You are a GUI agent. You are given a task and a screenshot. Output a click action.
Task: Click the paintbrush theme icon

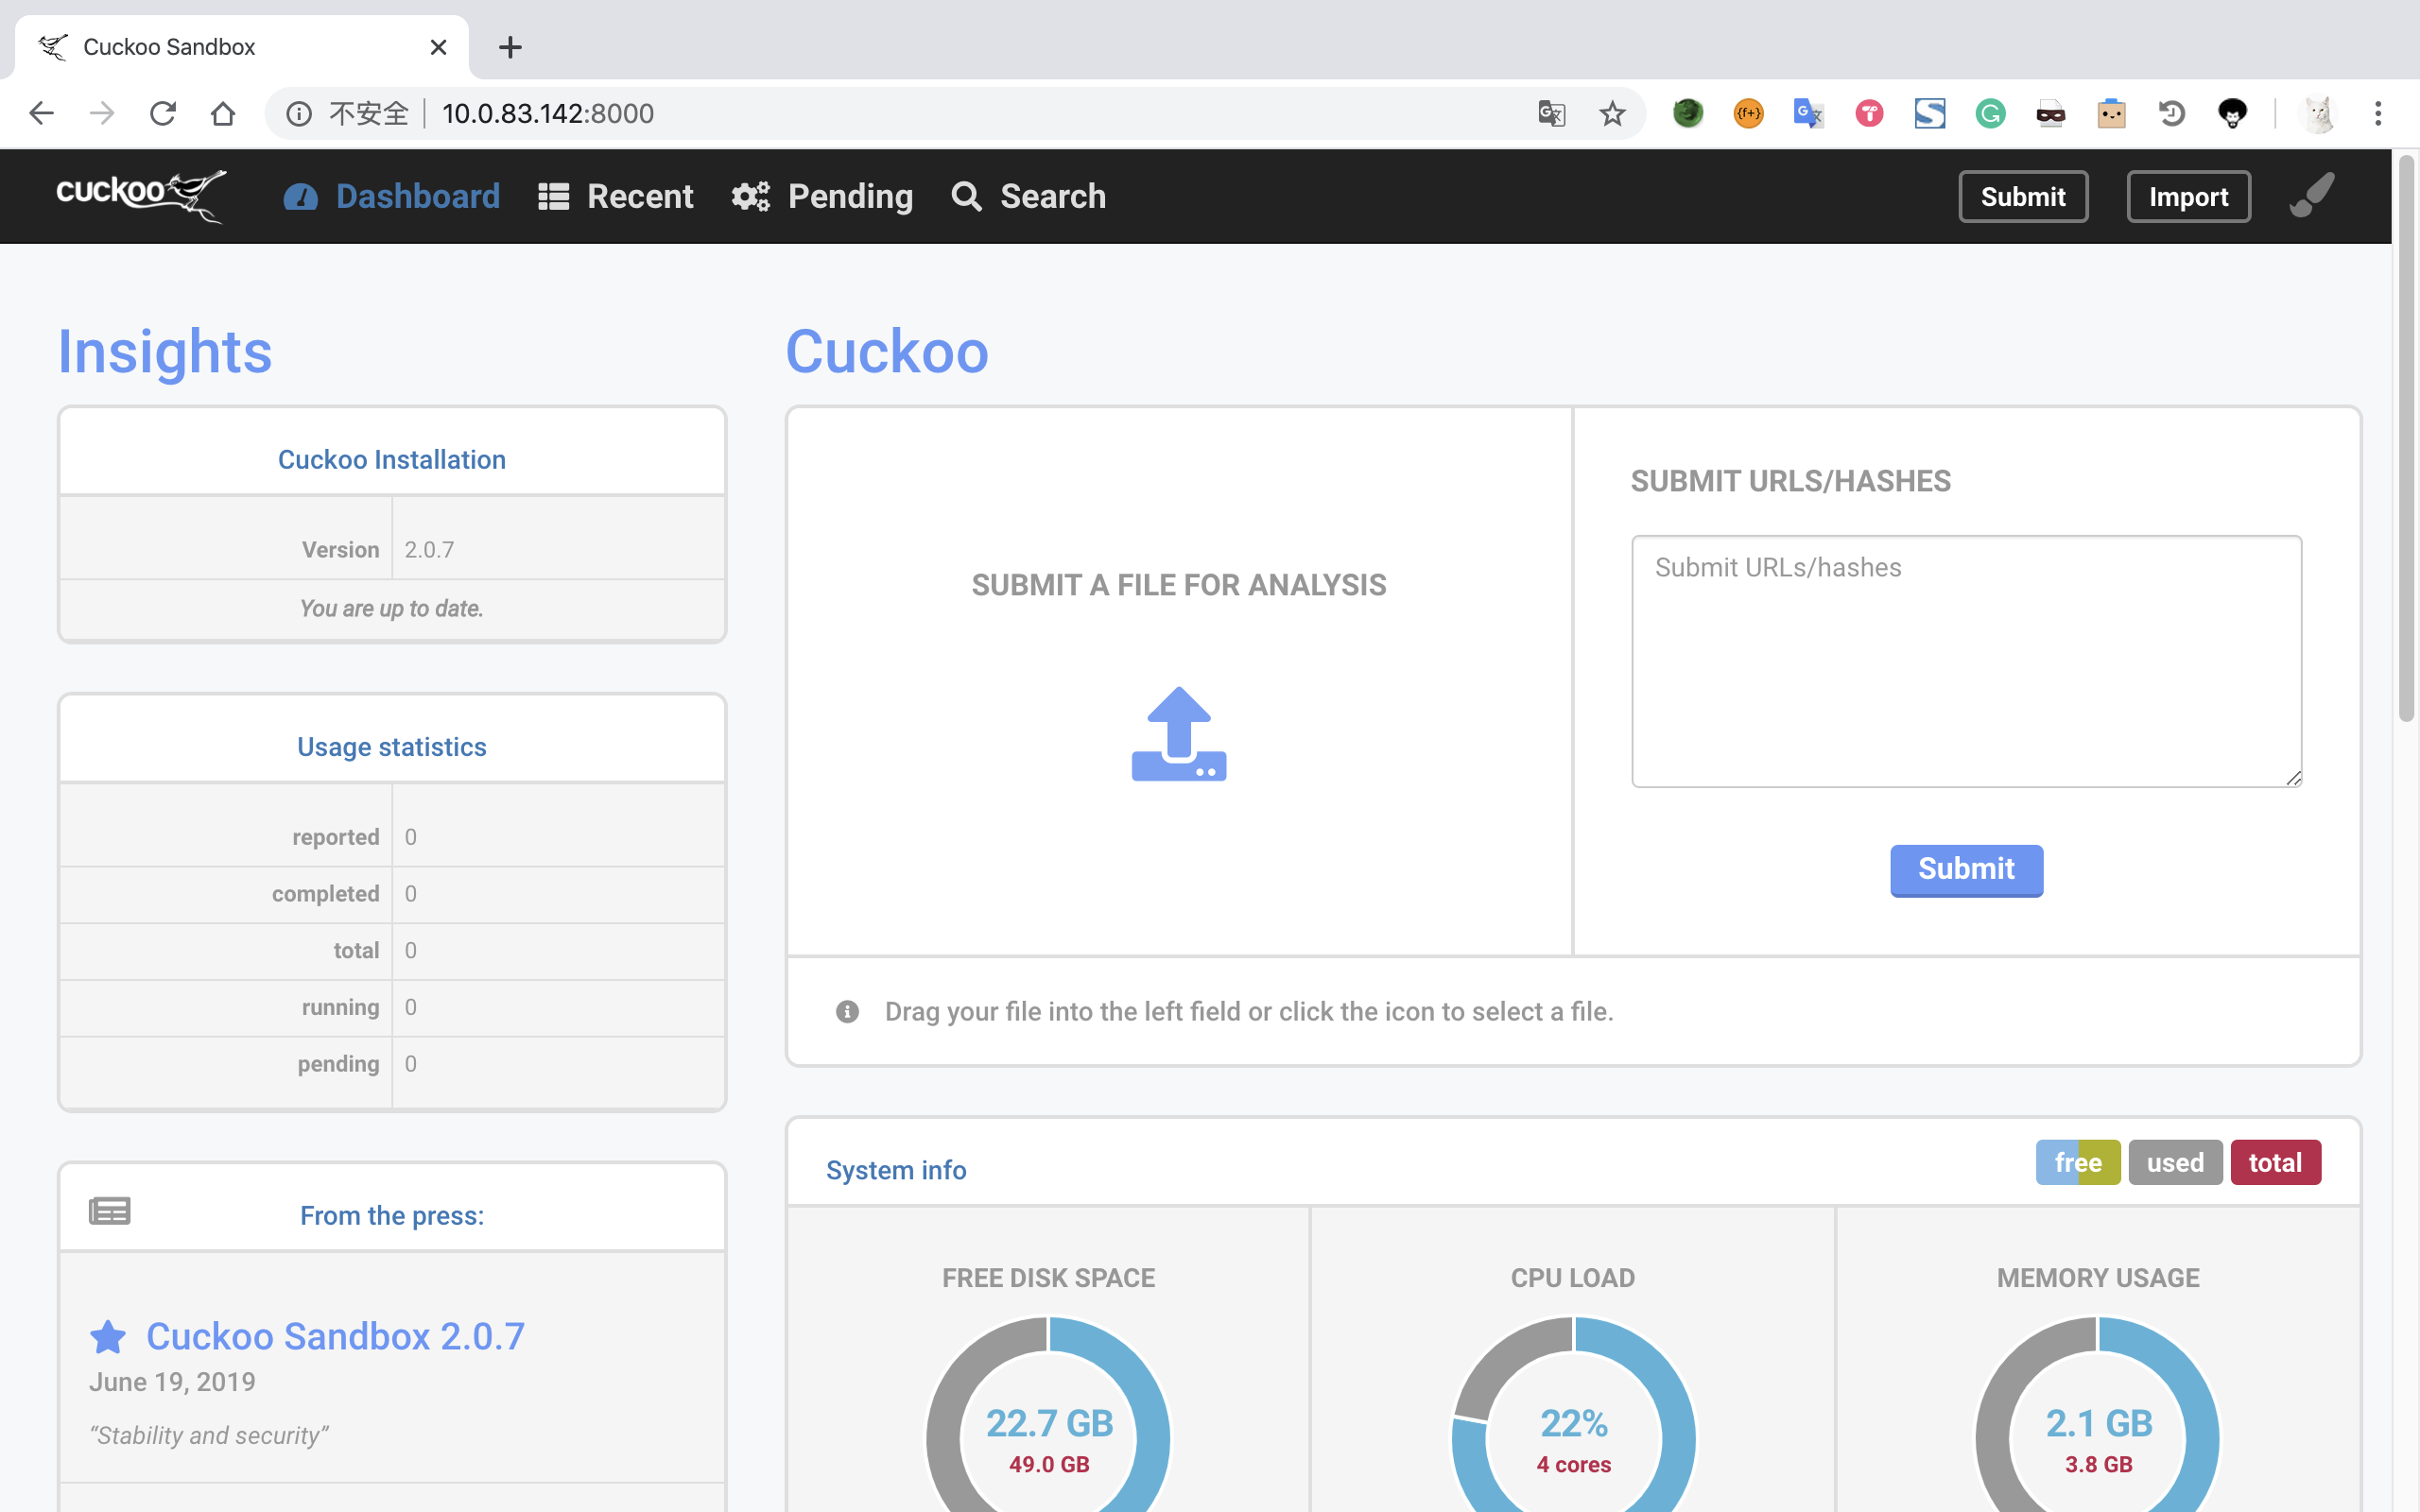(2313, 194)
